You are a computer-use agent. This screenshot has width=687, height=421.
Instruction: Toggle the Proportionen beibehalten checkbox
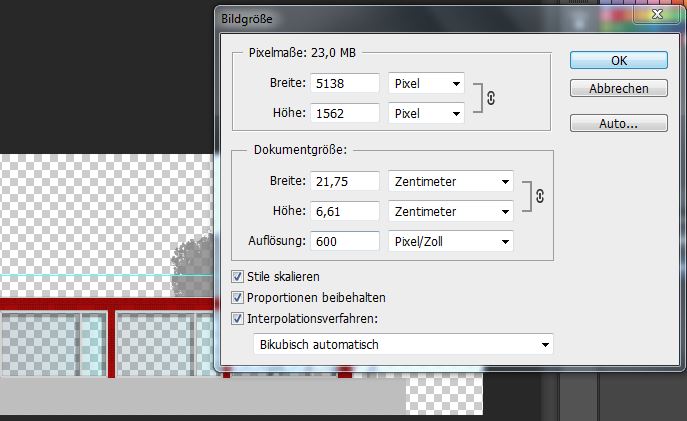tap(237, 297)
